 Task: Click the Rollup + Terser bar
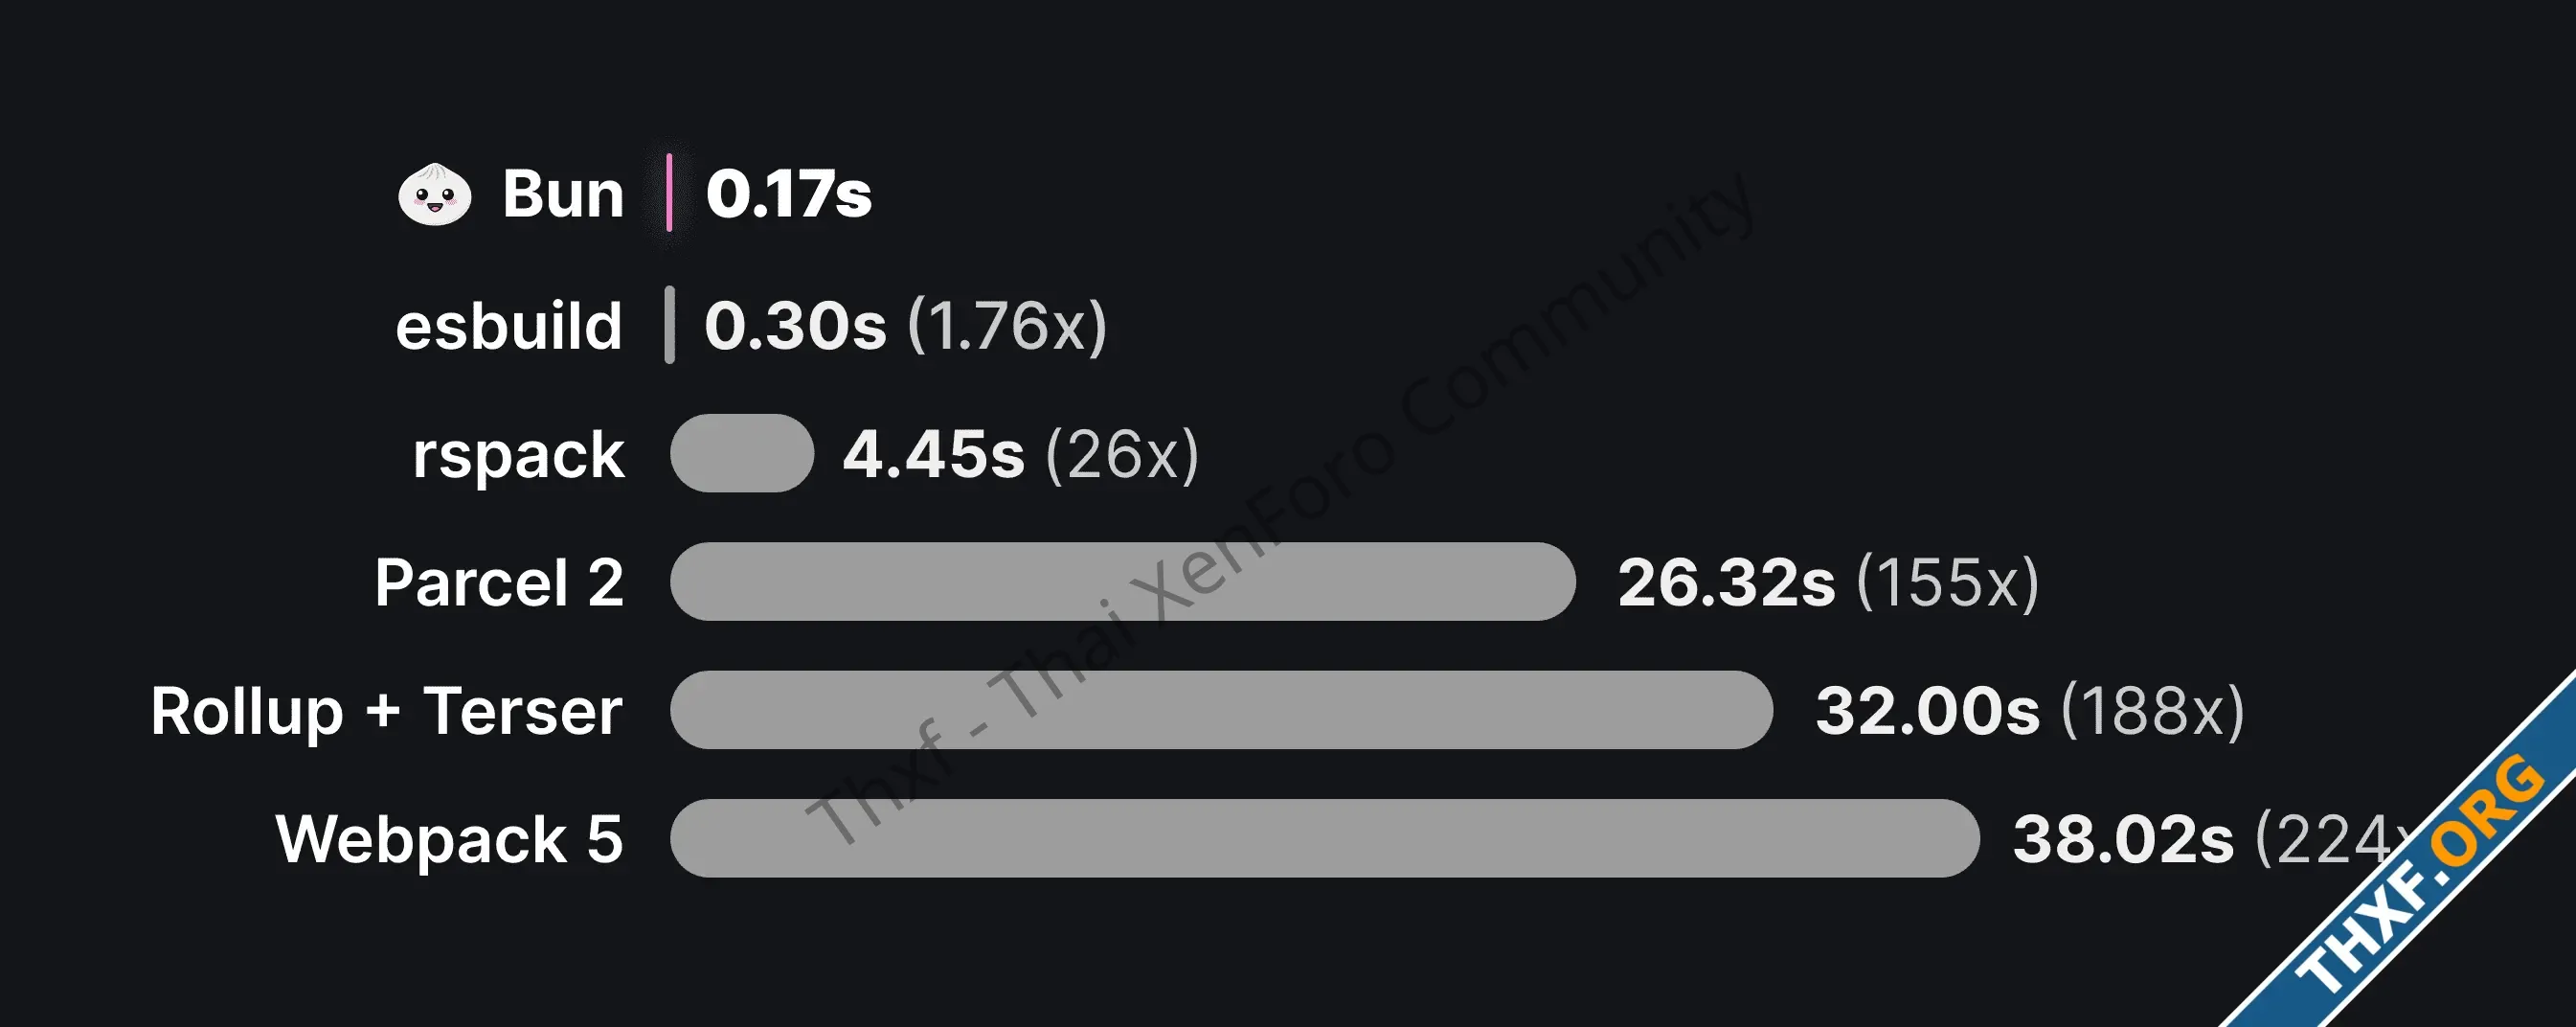tap(1221, 710)
